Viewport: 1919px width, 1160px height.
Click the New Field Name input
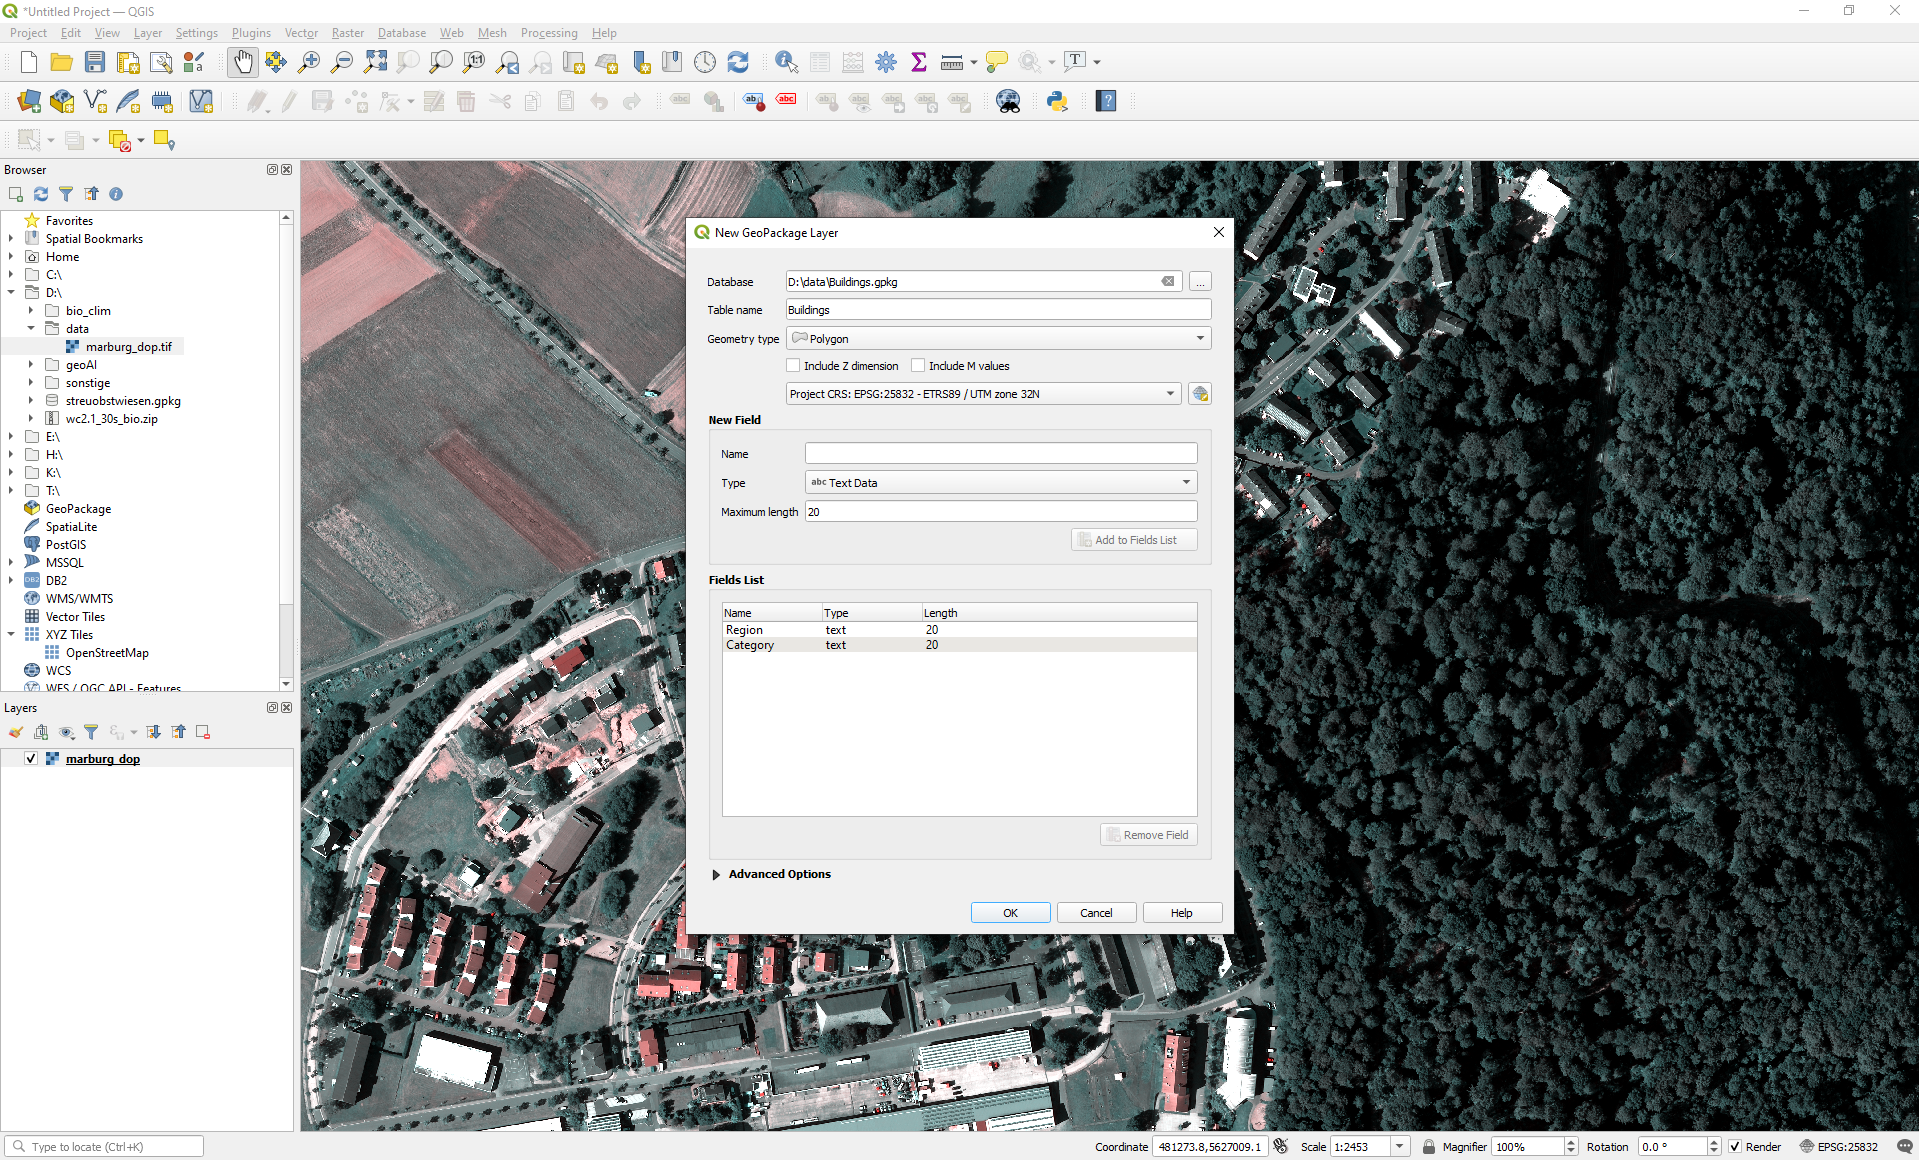pyautogui.click(x=1001, y=454)
